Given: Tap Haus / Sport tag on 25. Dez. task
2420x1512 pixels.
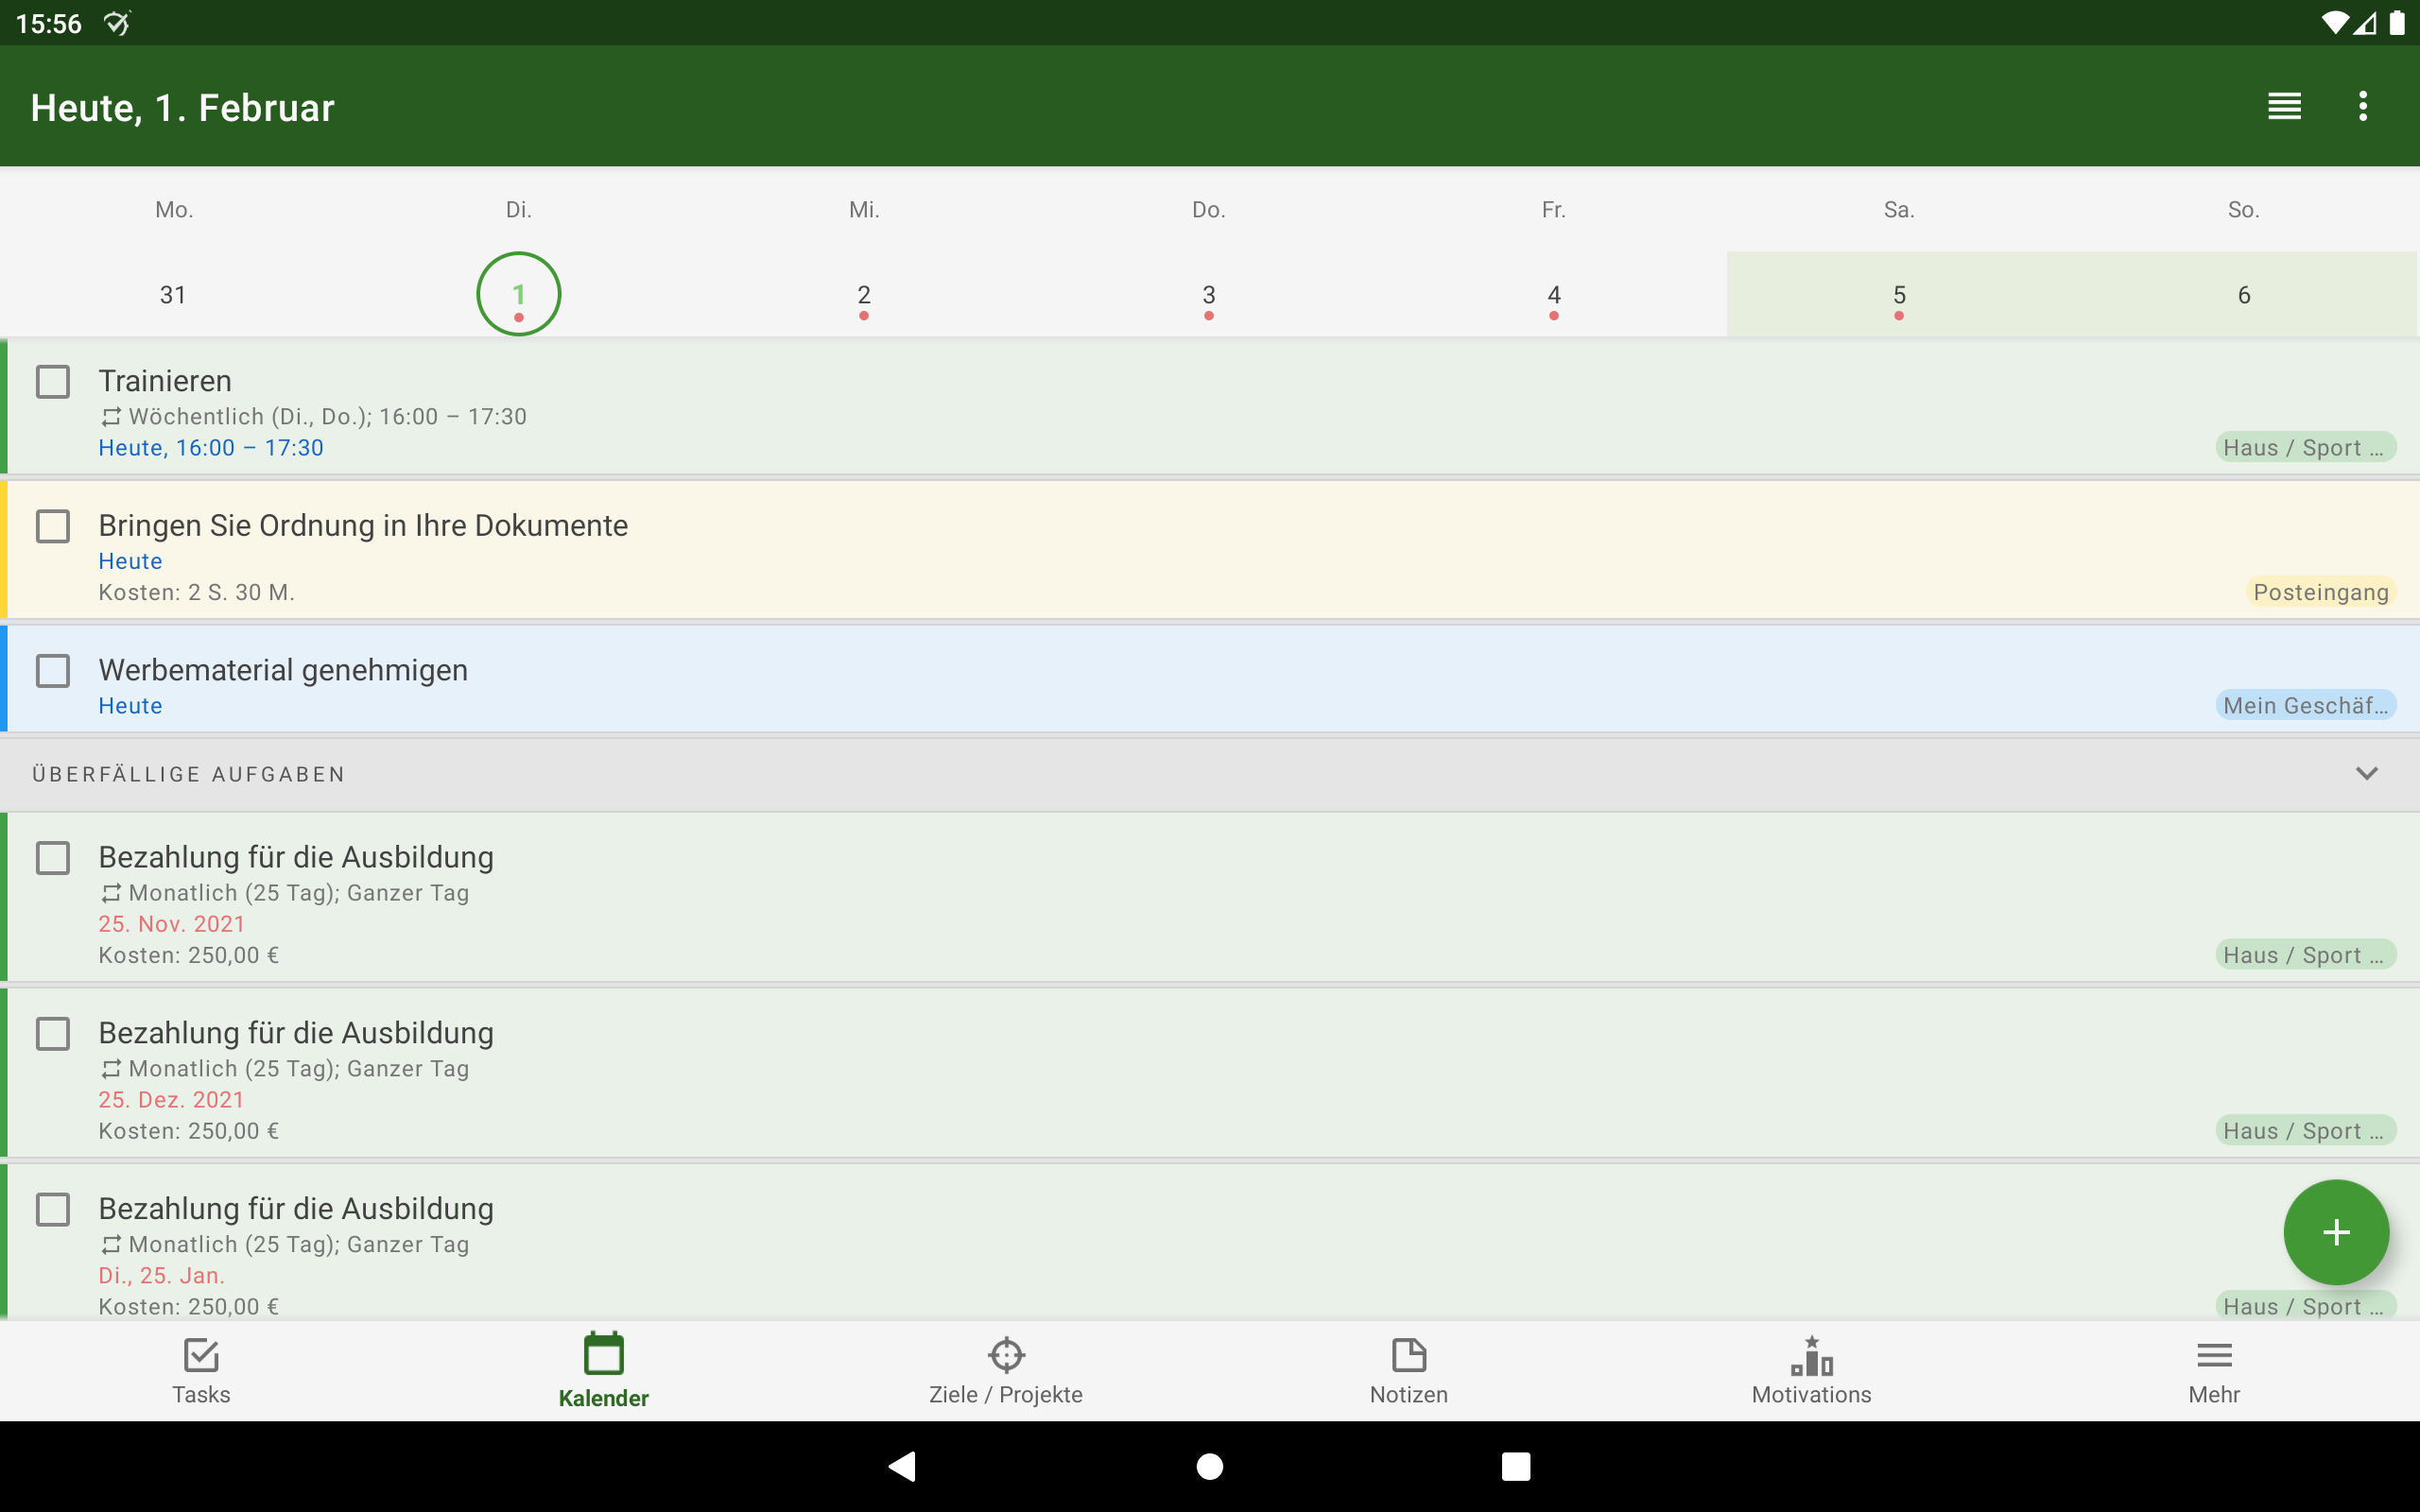Looking at the screenshot, I should point(2306,1131).
